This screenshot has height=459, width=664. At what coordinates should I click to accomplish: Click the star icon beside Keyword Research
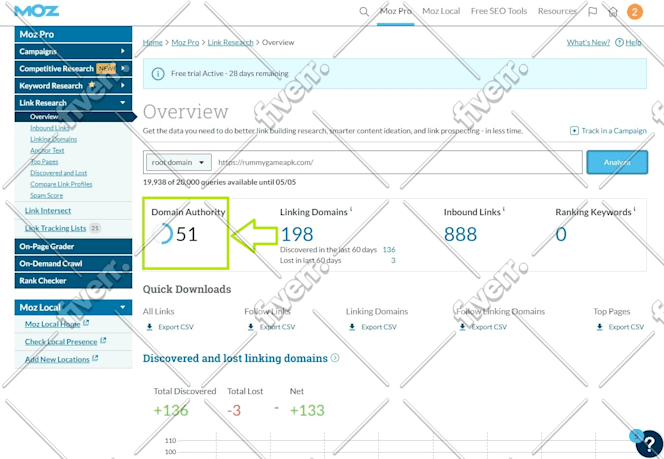pyautogui.click(x=91, y=85)
